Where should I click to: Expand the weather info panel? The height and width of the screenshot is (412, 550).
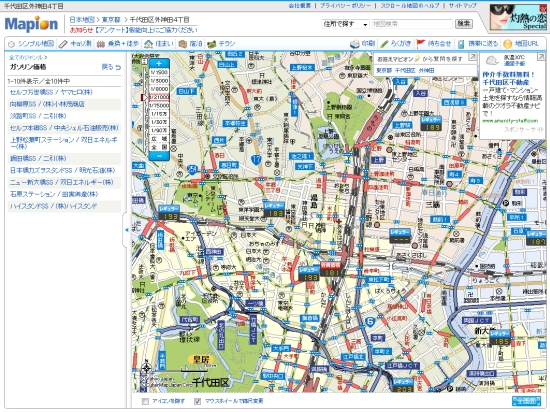point(541,56)
